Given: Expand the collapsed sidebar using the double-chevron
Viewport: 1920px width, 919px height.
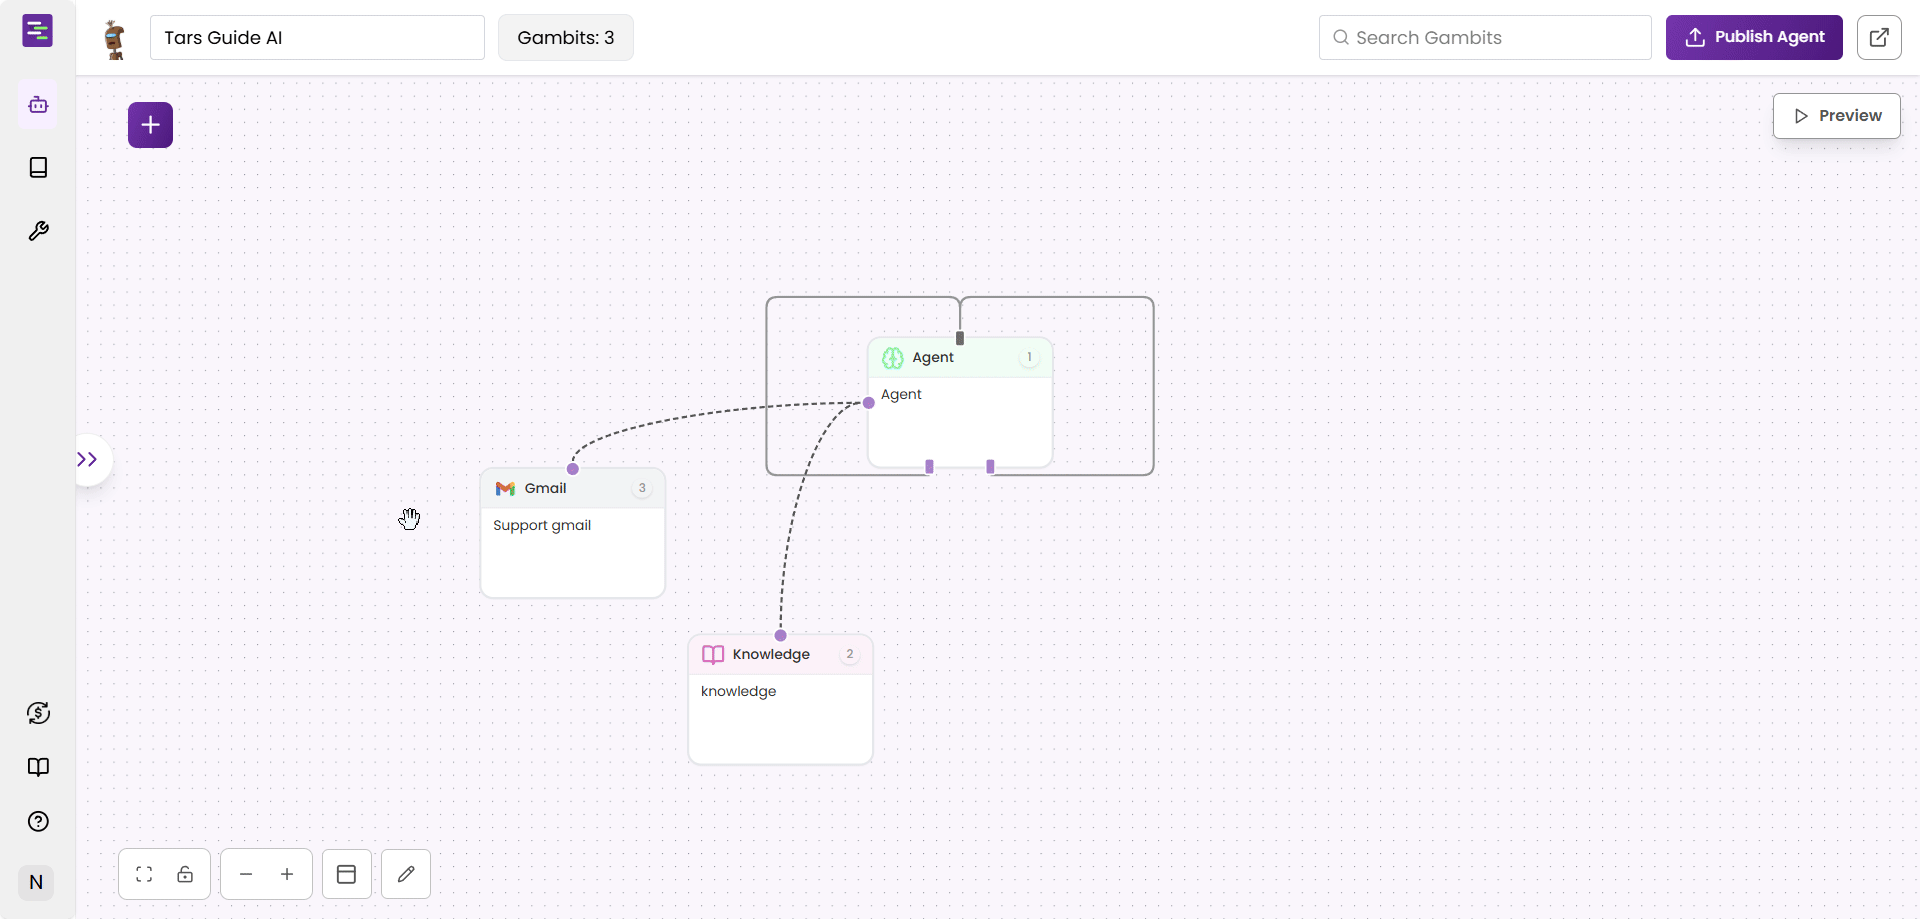Looking at the screenshot, I should pyautogui.click(x=88, y=459).
